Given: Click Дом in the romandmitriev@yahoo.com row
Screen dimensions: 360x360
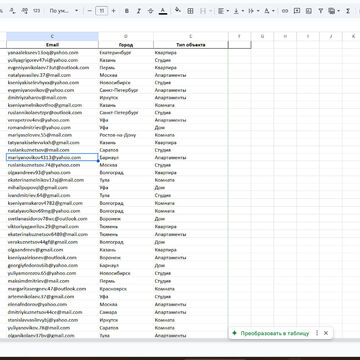Looking at the screenshot, I should click(191, 127).
